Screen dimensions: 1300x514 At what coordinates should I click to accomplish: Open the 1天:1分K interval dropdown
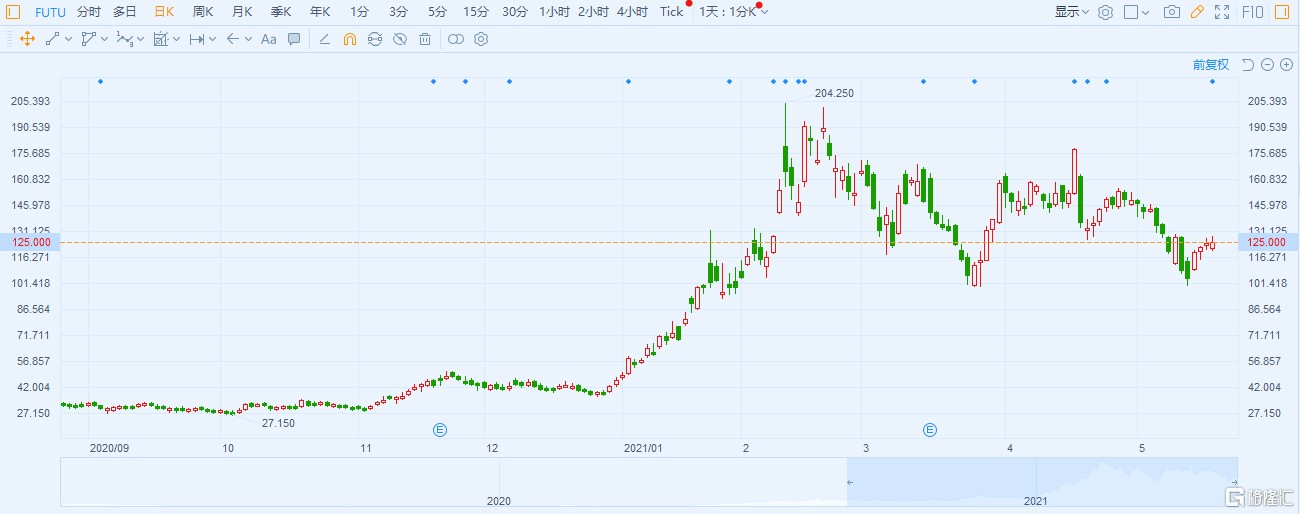tap(733, 12)
